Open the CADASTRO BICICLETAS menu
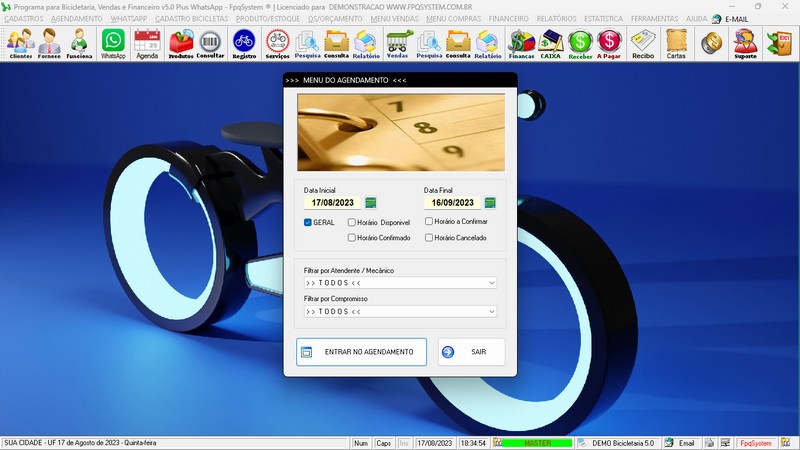The image size is (800, 450). (x=192, y=19)
